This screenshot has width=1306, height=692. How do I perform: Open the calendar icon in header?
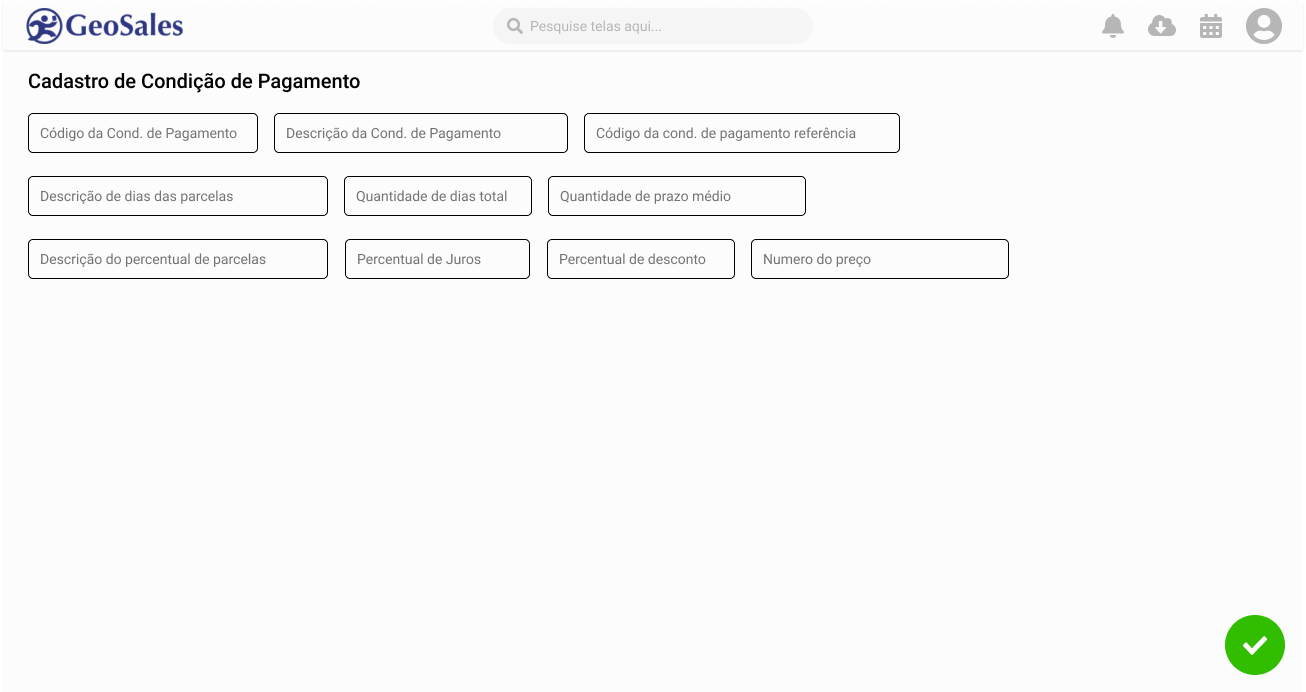click(x=1211, y=26)
